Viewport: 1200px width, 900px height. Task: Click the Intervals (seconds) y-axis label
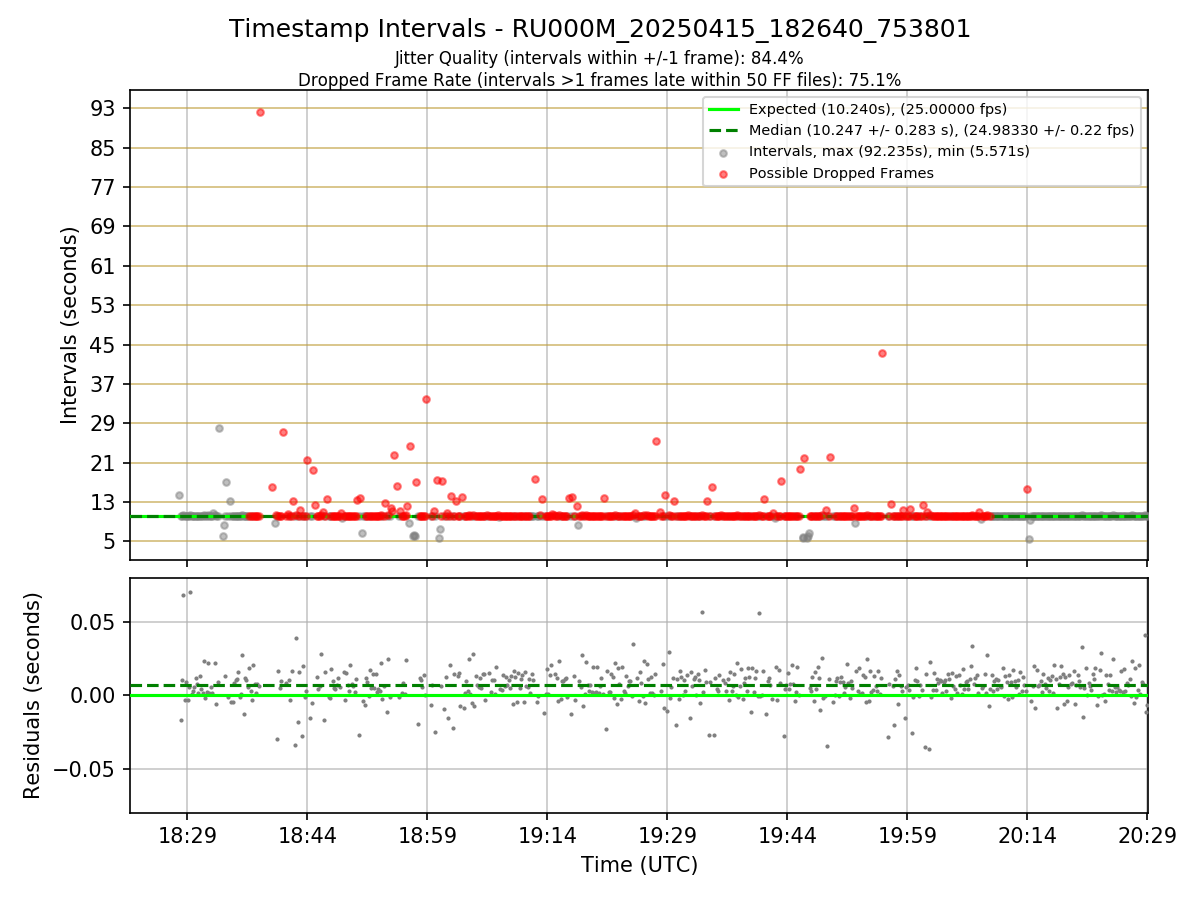click(x=69, y=325)
